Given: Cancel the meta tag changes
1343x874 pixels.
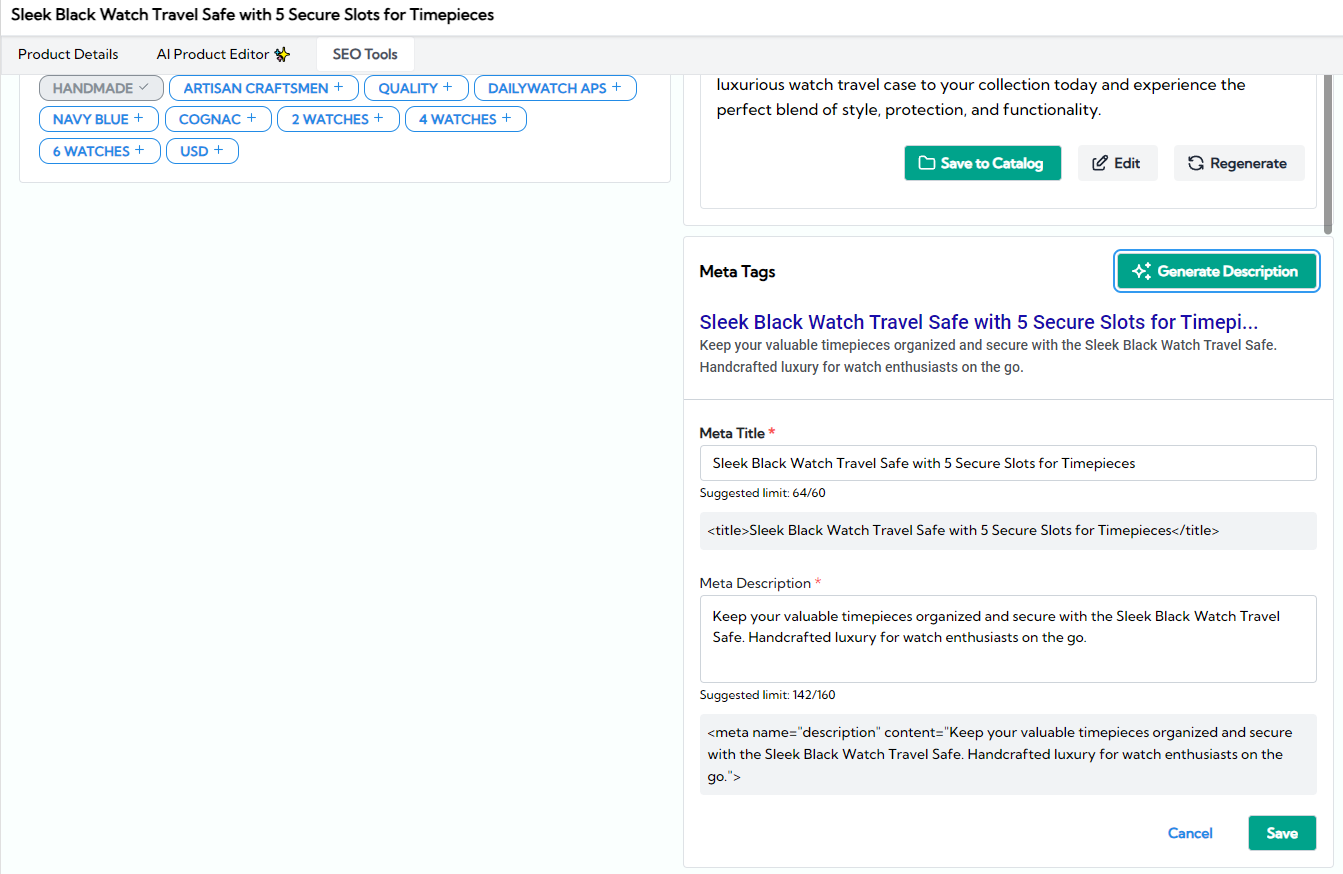Looking at the screenshot, I should coord(1190,833).
